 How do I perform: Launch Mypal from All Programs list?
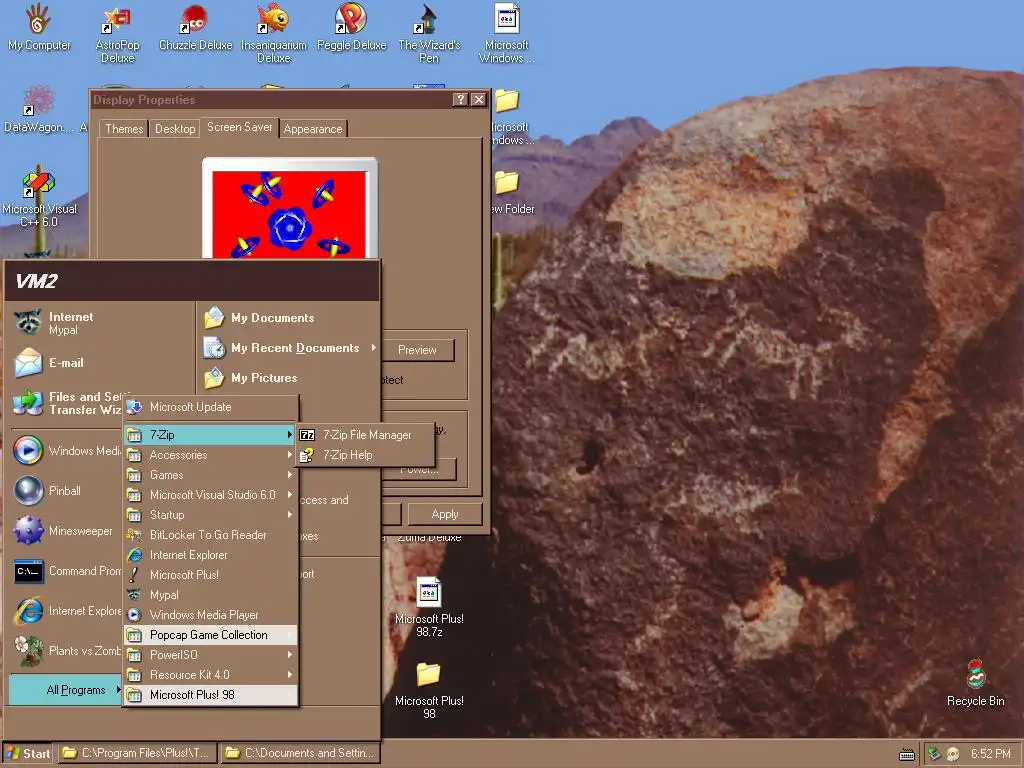[x=210, y=595]
